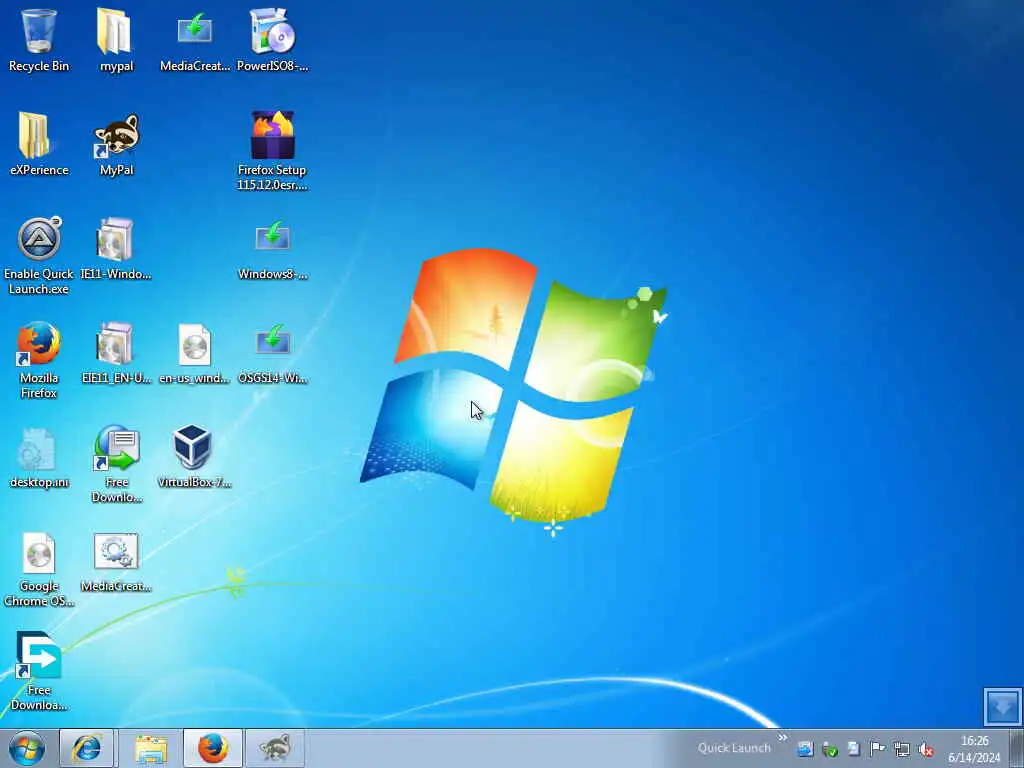Select MediaCreat... icon with gears
This screenshot has height=768, width=1024.
pos(116,561)
